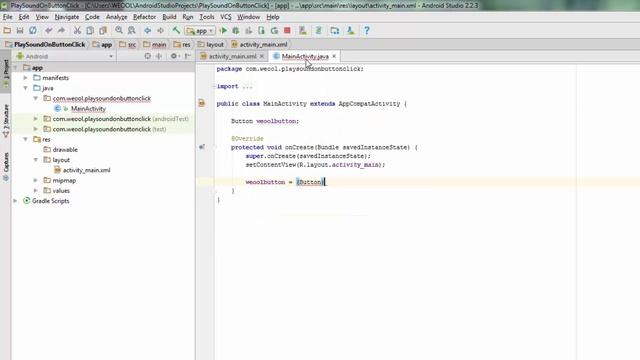Click the Redo arrow icon
The image size is (640, 360).
pyautogui.click(x=61, y=31)
